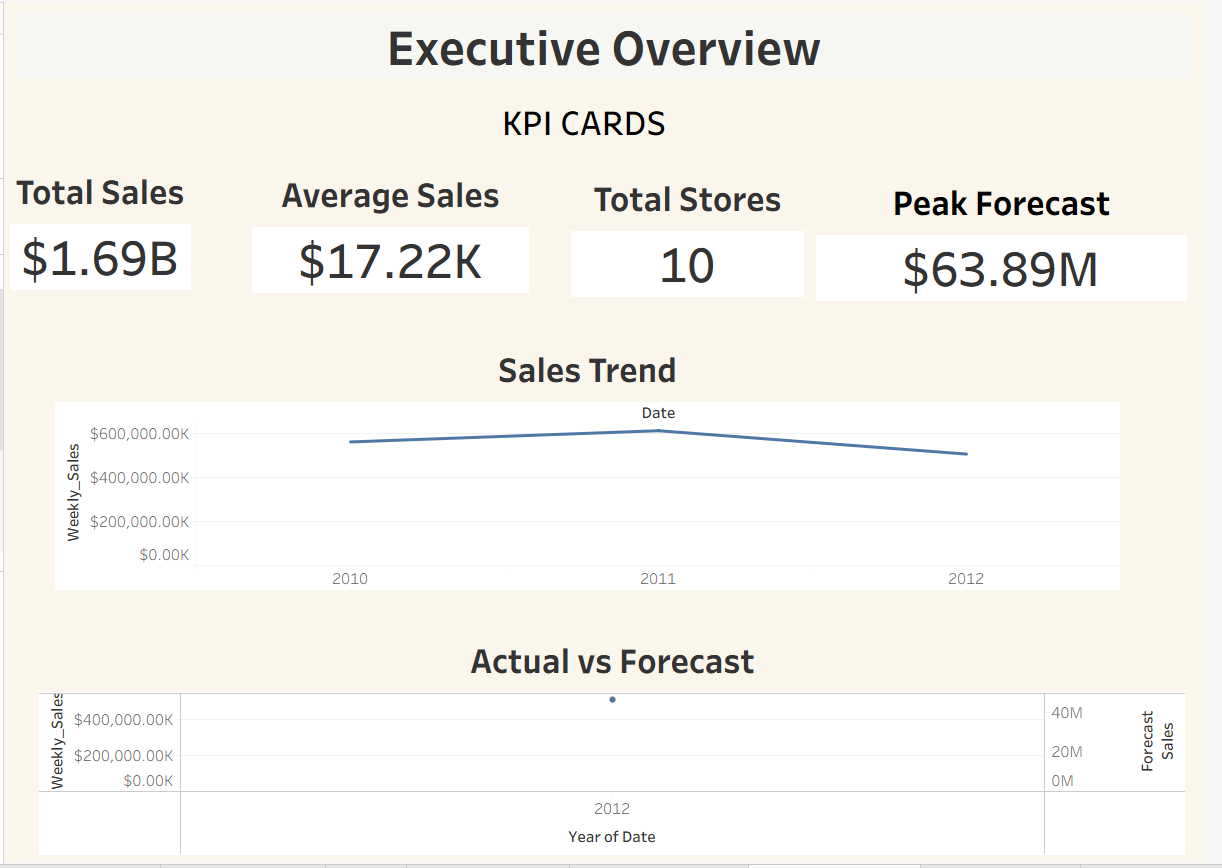Click the 2010 axis label in Sales Trend
Image resolution: width=1222 pixels, height=868 pixels.
pyautogui.click(x=350, y=578)
